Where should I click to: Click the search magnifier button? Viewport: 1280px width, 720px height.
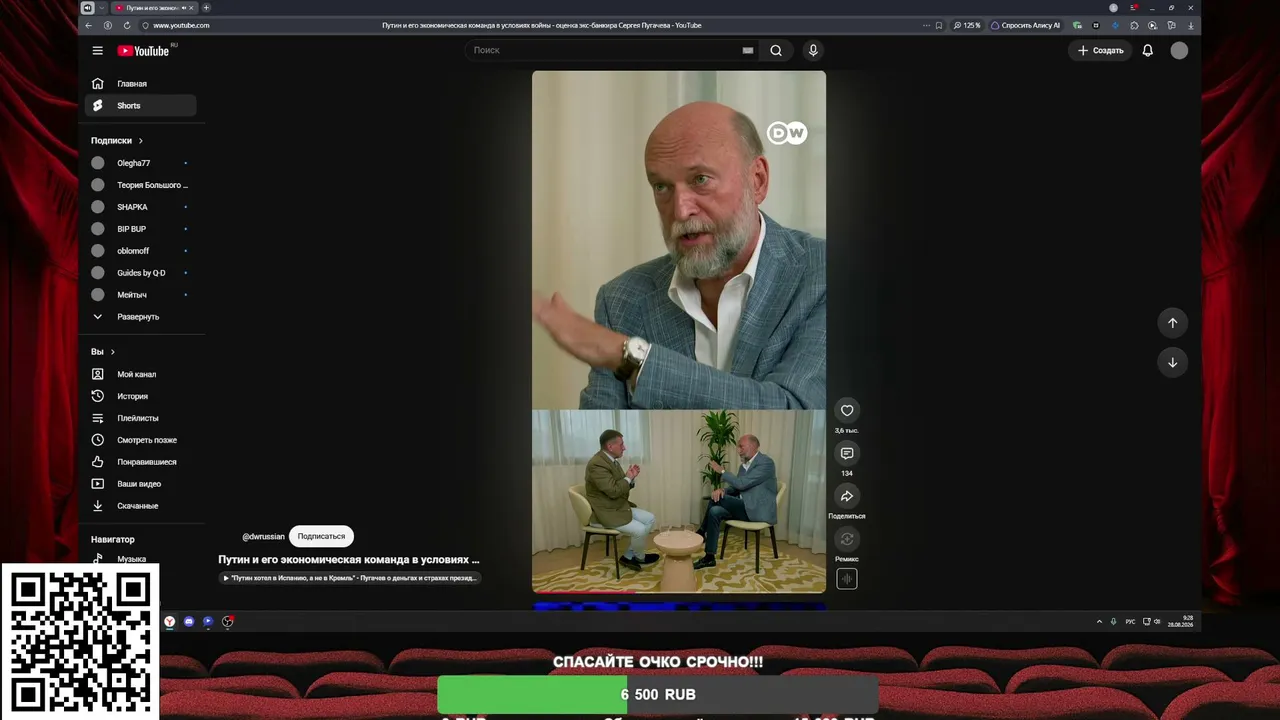point(776,50)
